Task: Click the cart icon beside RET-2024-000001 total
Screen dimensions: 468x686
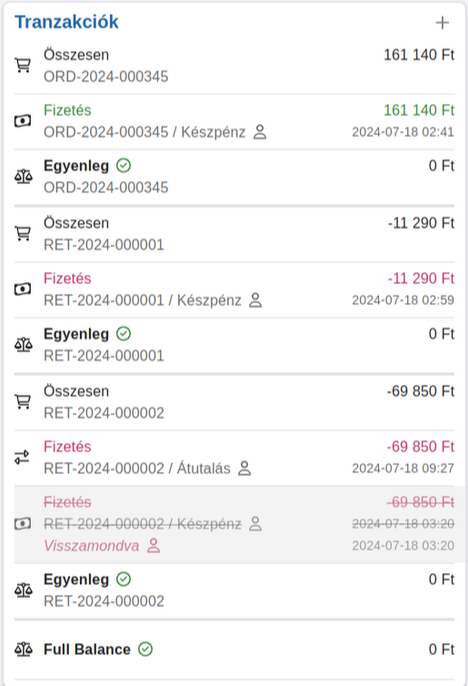Action: [x=23, y=233]
